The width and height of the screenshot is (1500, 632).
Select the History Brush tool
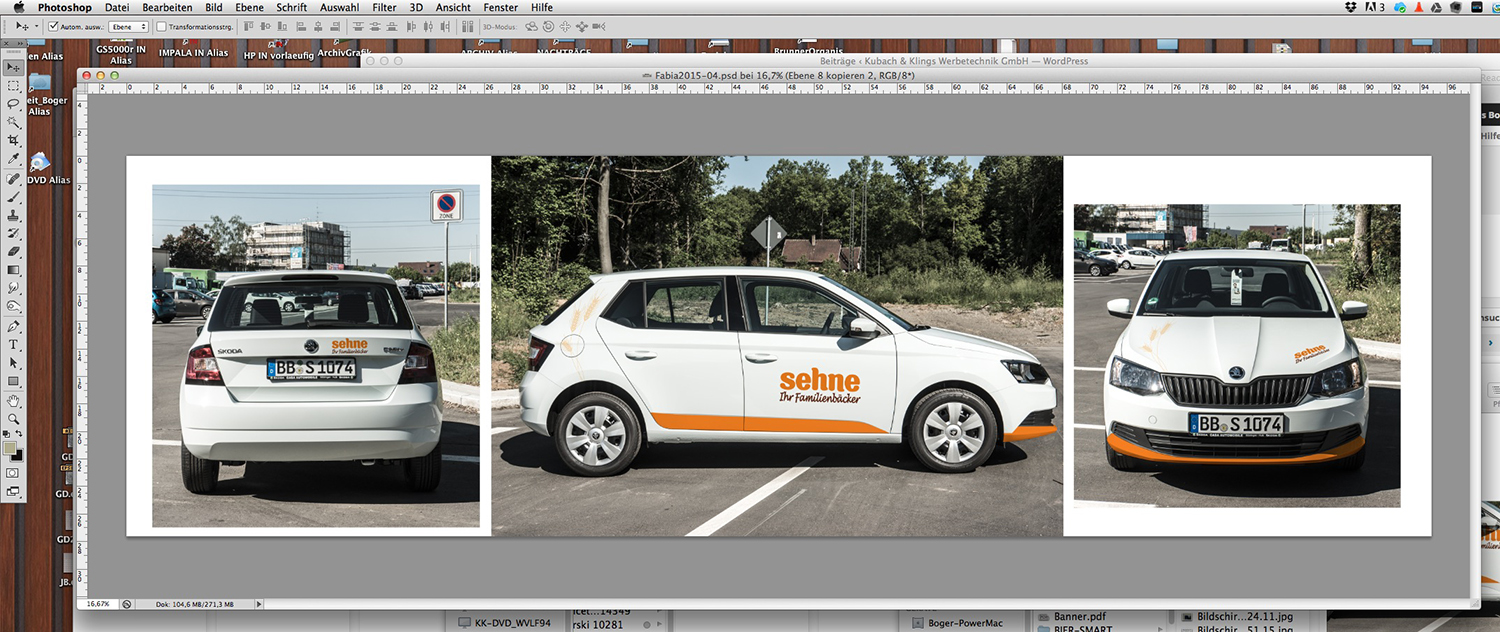point(13,233)
